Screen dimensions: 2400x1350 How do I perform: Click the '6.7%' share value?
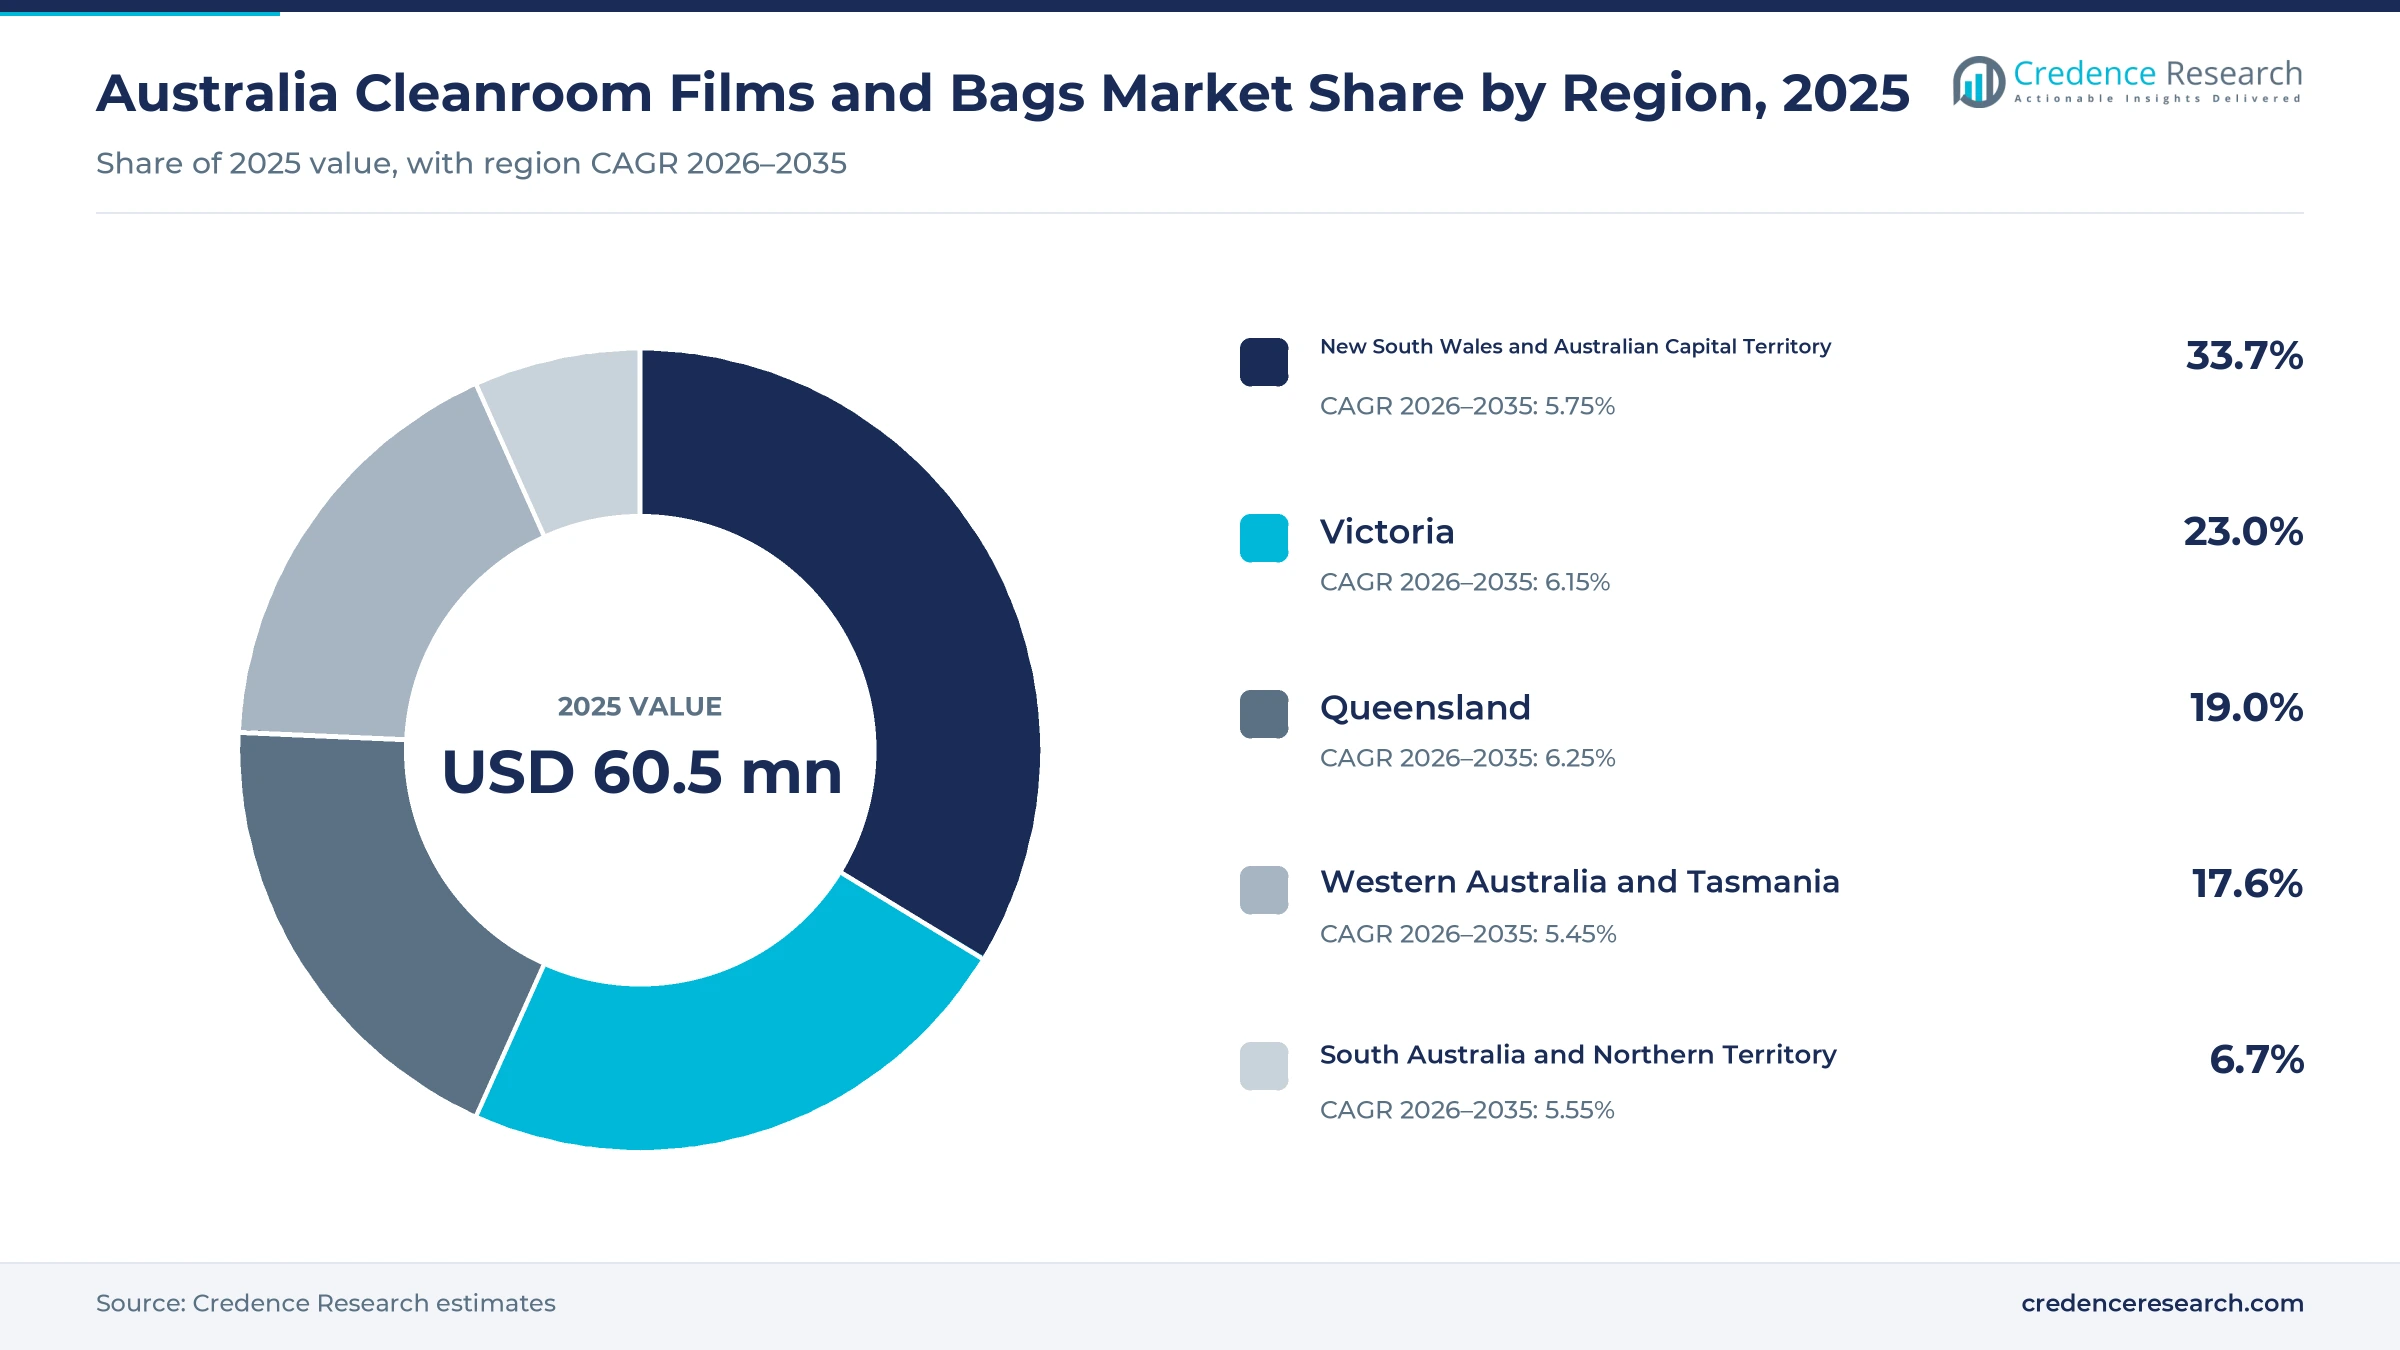2256,1059
